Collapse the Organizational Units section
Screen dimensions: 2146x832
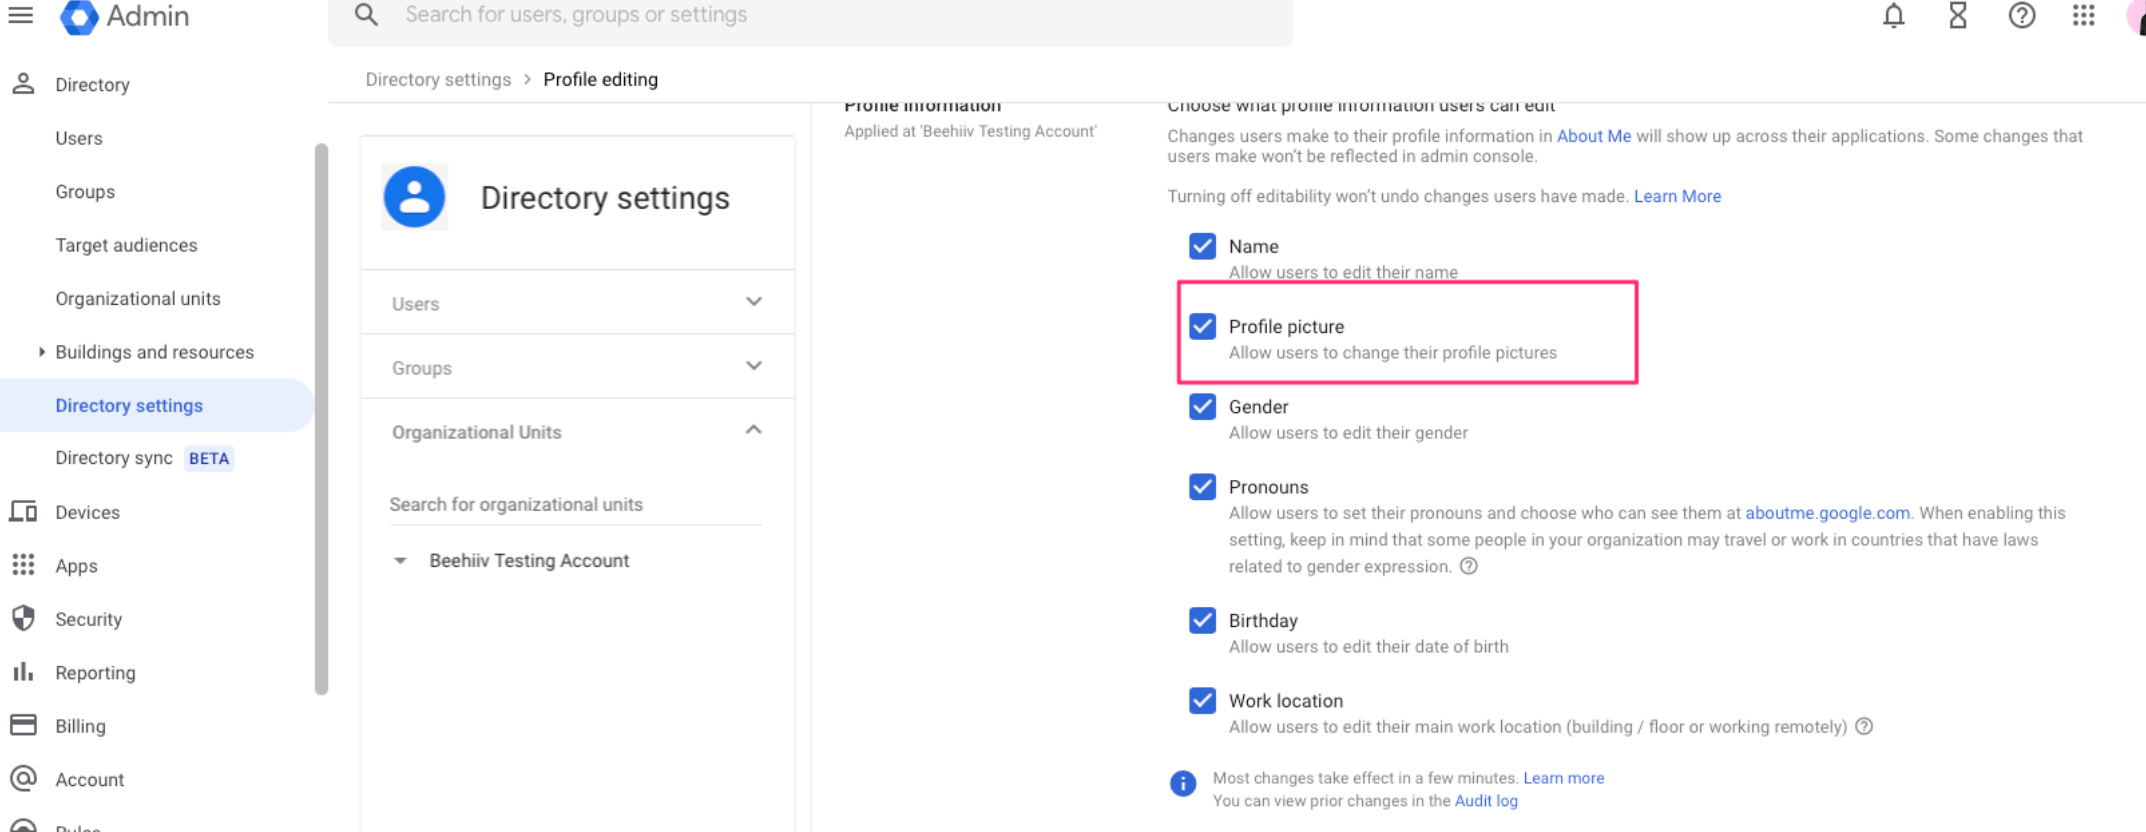(754, 430)
